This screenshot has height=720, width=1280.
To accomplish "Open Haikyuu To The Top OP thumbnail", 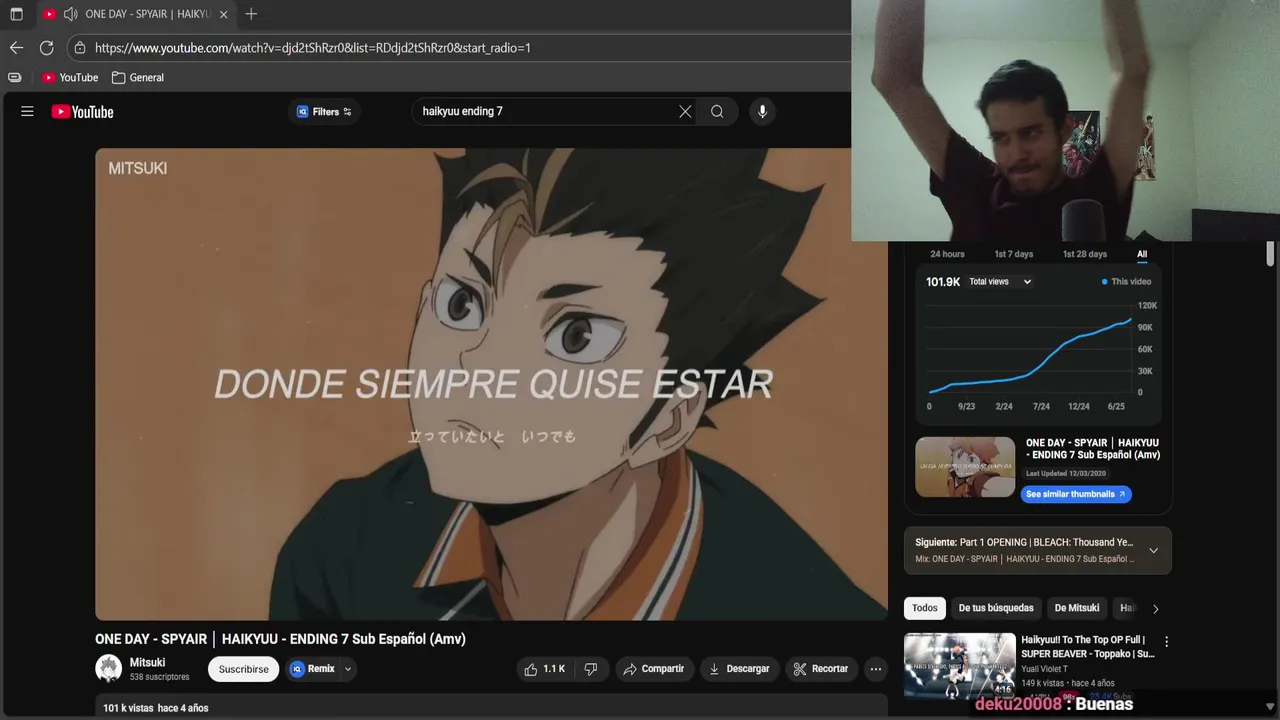I will (x=960, y=665).
